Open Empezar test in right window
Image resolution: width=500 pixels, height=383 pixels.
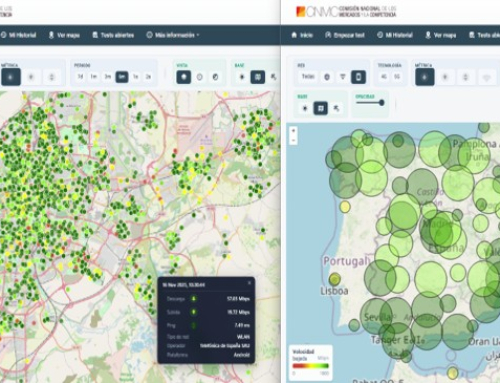345,35
